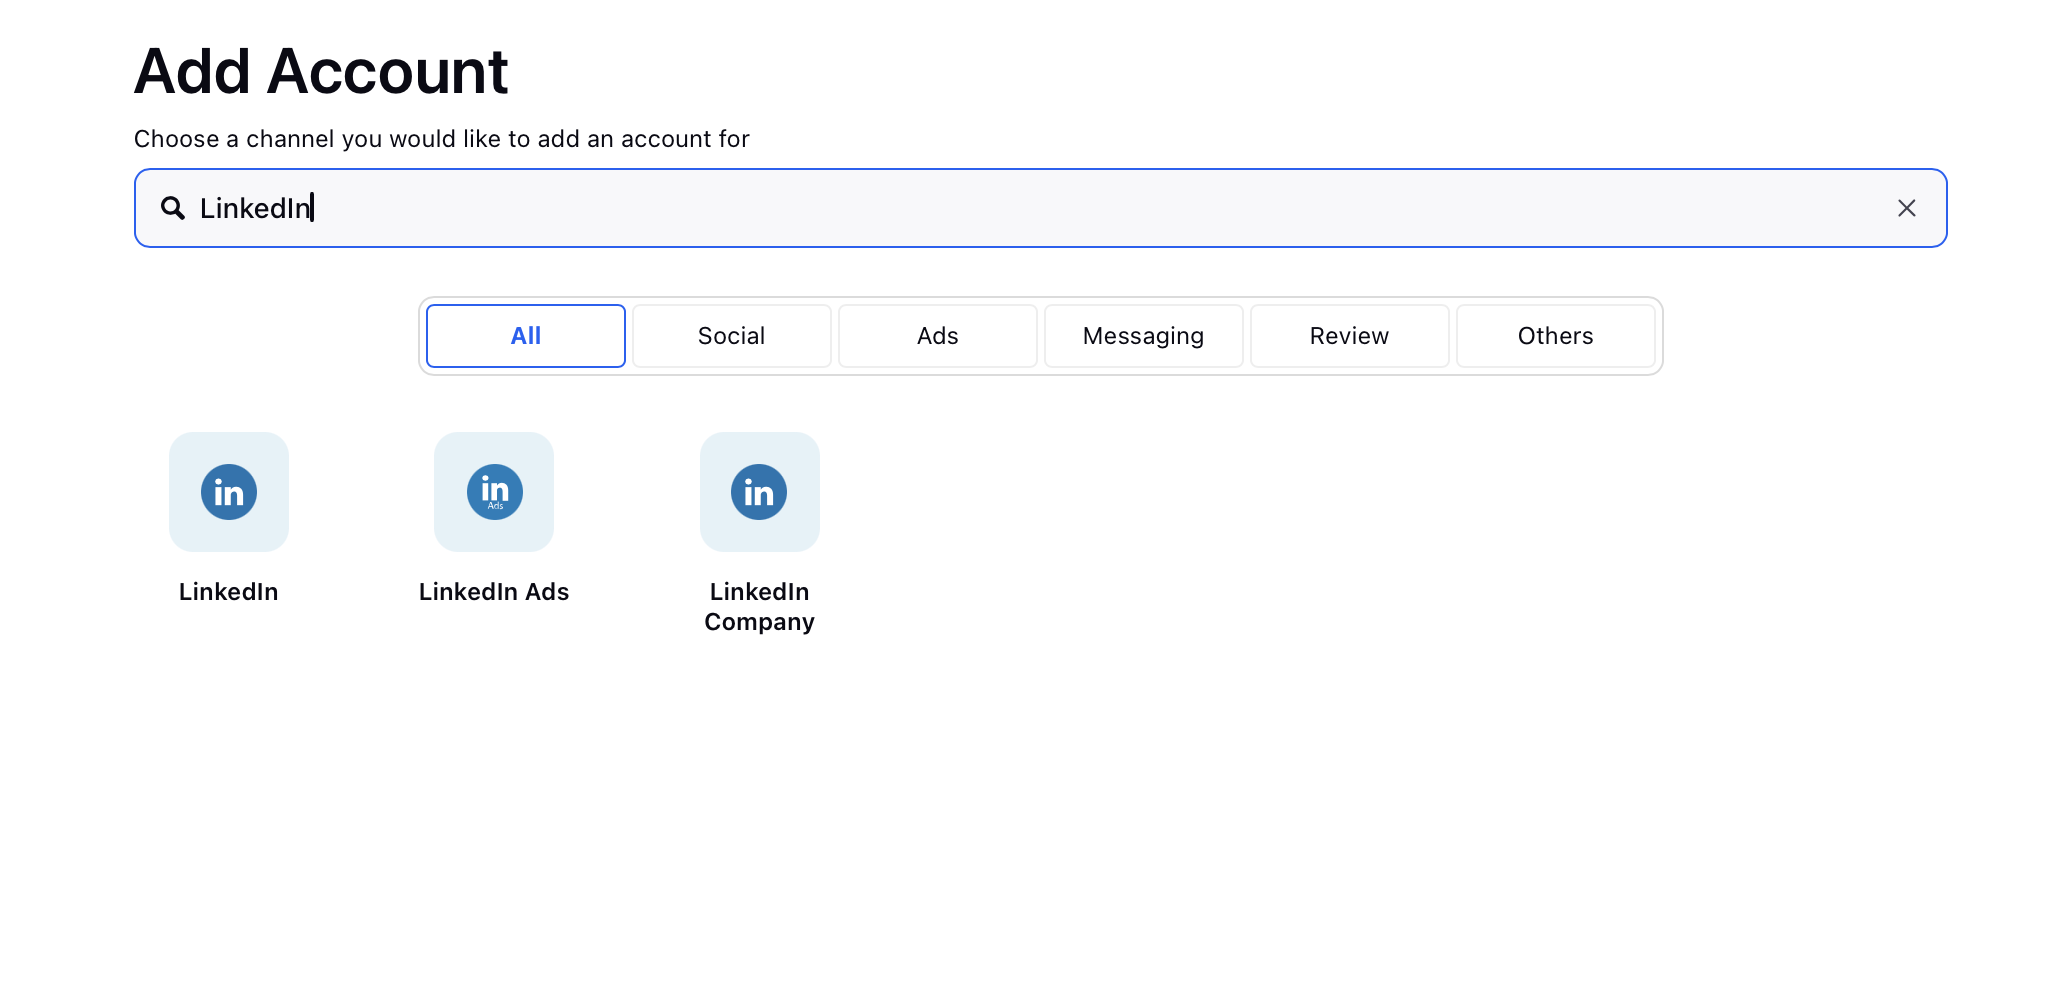Screen dimensions: 2054x1007
Task: Select the Others tab
Action: click(x=1556, y=336)
